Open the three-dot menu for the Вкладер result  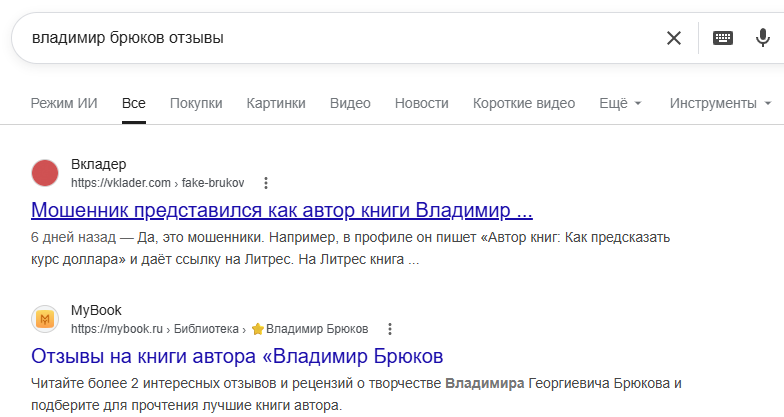coord(266,183)
